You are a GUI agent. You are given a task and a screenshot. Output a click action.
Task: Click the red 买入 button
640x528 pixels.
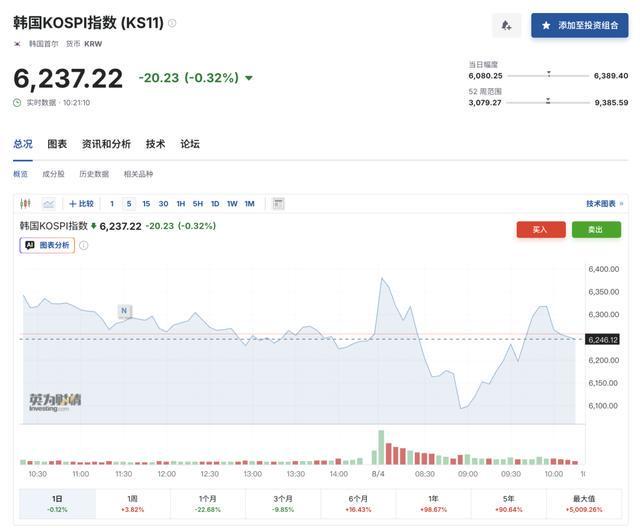(541, 230)
